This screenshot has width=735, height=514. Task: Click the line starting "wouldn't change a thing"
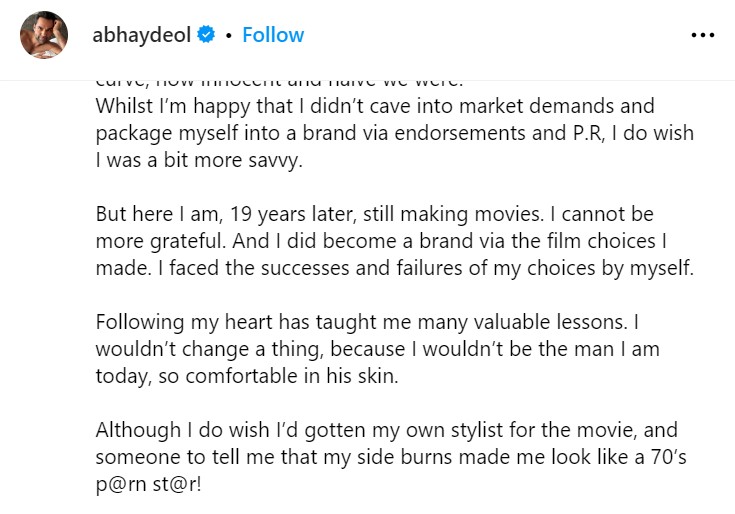(377, 349)
